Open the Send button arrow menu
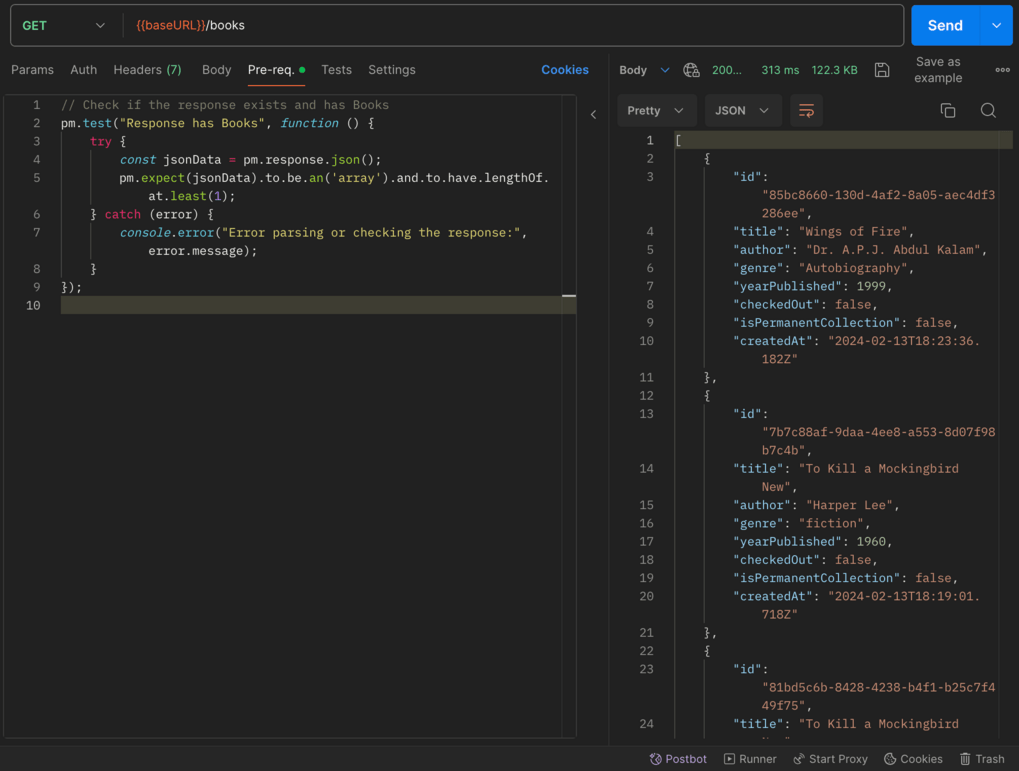1019x771 pixels. (996, 26)
